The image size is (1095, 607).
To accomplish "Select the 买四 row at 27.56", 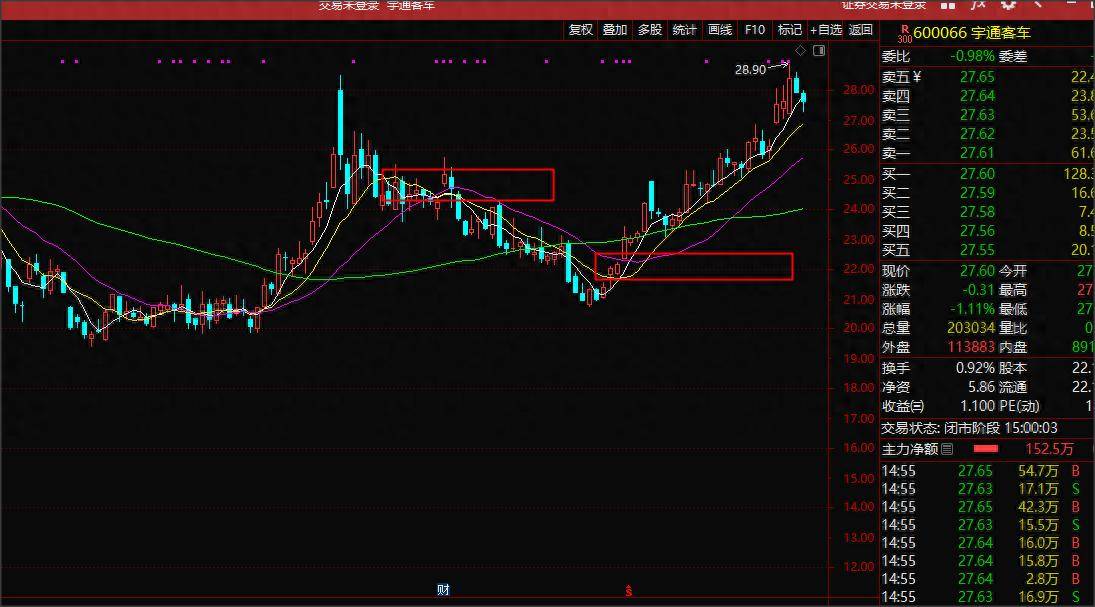I will click(x=987, y=231).
